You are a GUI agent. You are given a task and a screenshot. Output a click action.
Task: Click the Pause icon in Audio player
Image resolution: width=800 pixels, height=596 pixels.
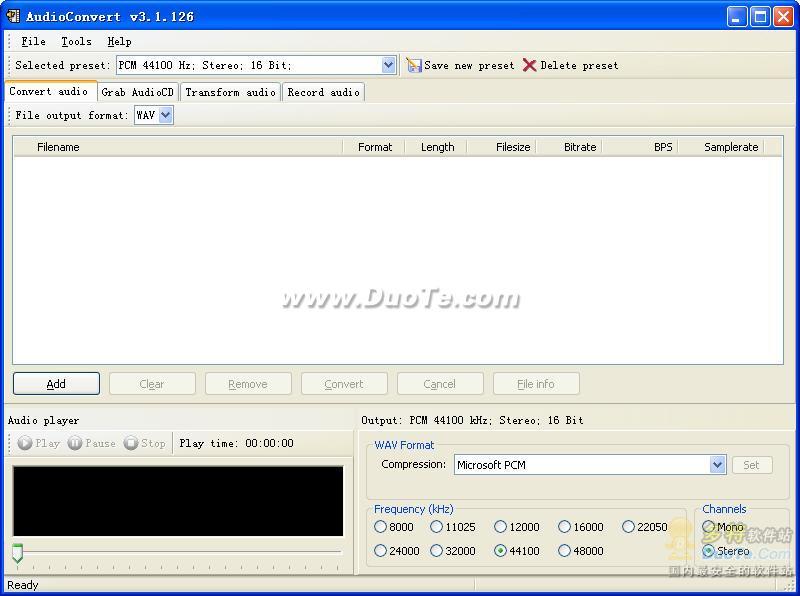pyautogui.click(x=74, y=443)
